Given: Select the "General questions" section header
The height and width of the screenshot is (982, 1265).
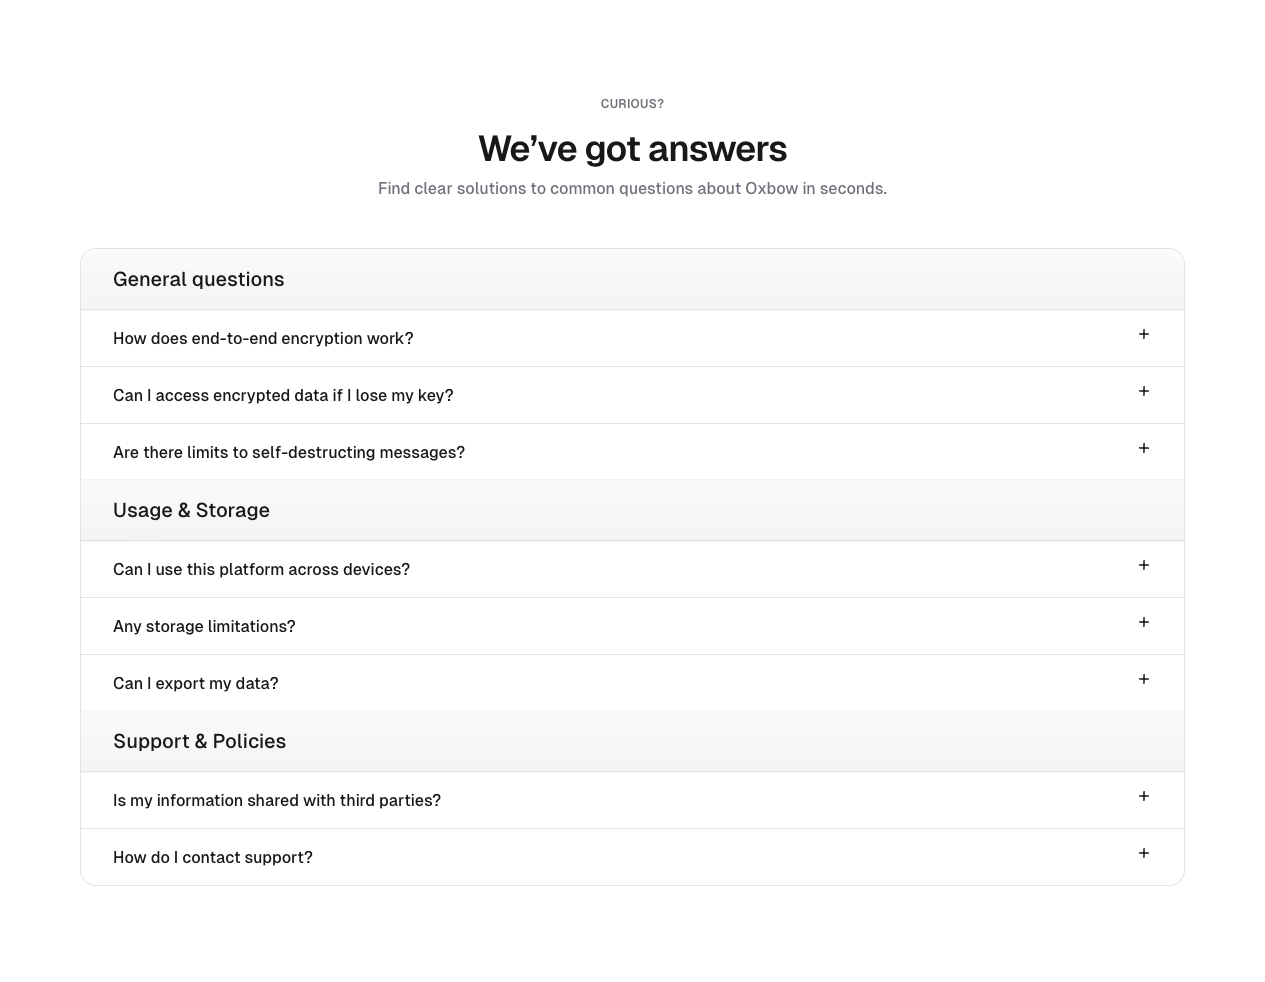Looking at the screenshot, I should coord(198,279).
